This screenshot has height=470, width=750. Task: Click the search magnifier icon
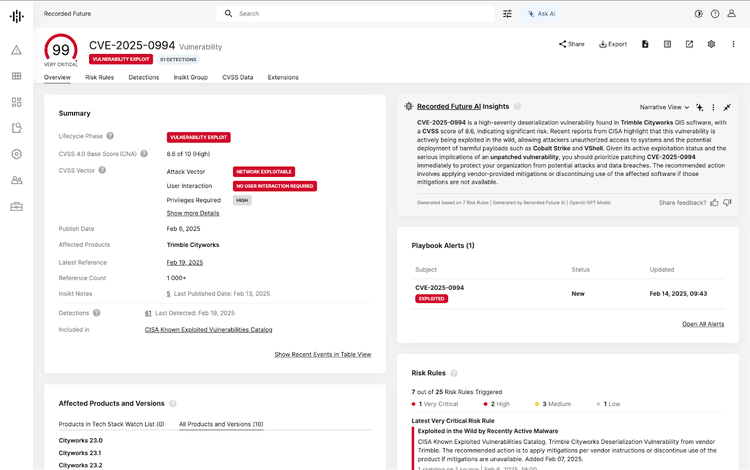pyautogui.click(x=229, y=13)
